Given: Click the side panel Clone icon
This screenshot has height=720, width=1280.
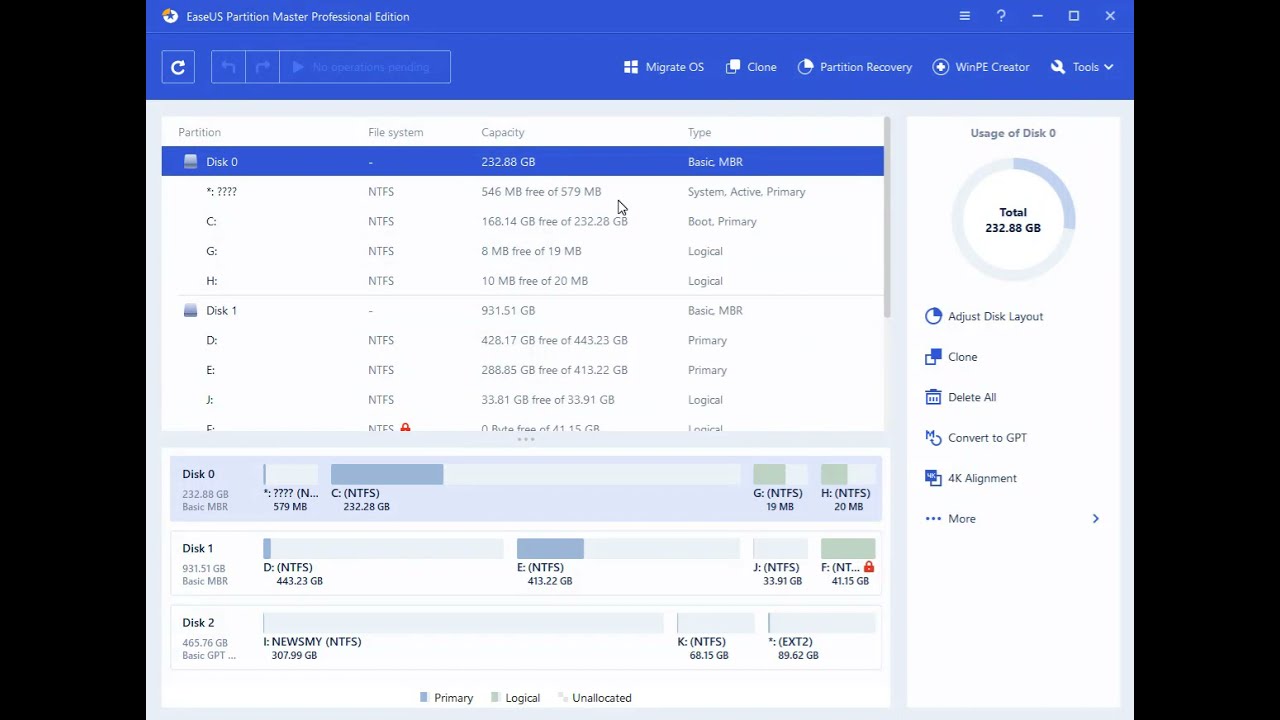Looking at the screenshot, I should pyautogui.click(x=933, y=356).
